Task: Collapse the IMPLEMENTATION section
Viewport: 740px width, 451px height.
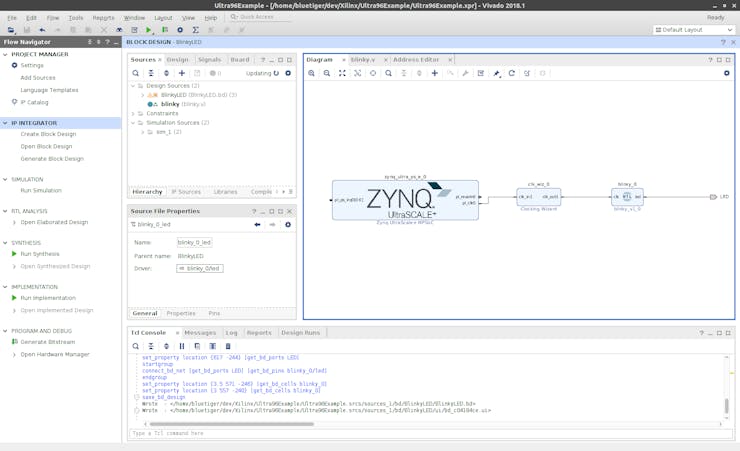Action: pos(5,287)
